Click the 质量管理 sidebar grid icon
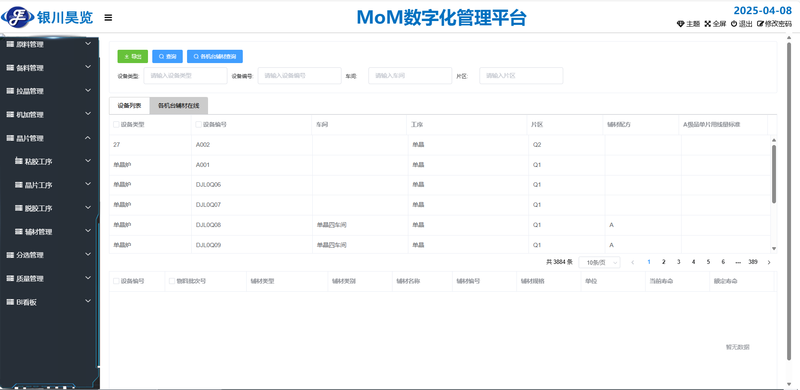This screenshot has width=800, height=390. 10,278
